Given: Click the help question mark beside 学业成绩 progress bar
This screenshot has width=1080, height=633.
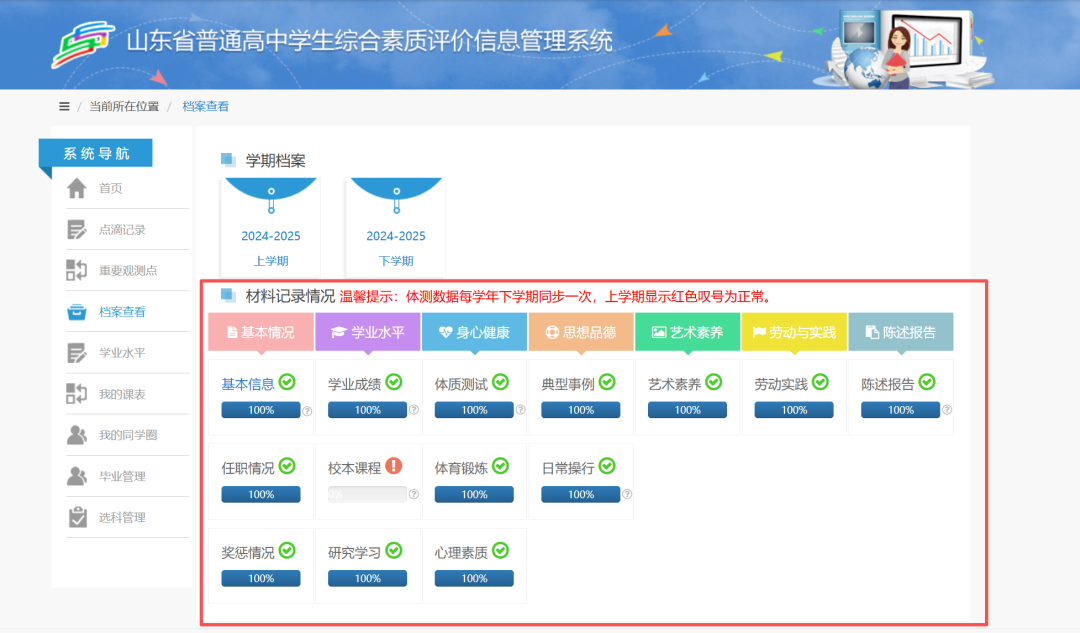Looking at the screenshot, I should coord(413,410).
